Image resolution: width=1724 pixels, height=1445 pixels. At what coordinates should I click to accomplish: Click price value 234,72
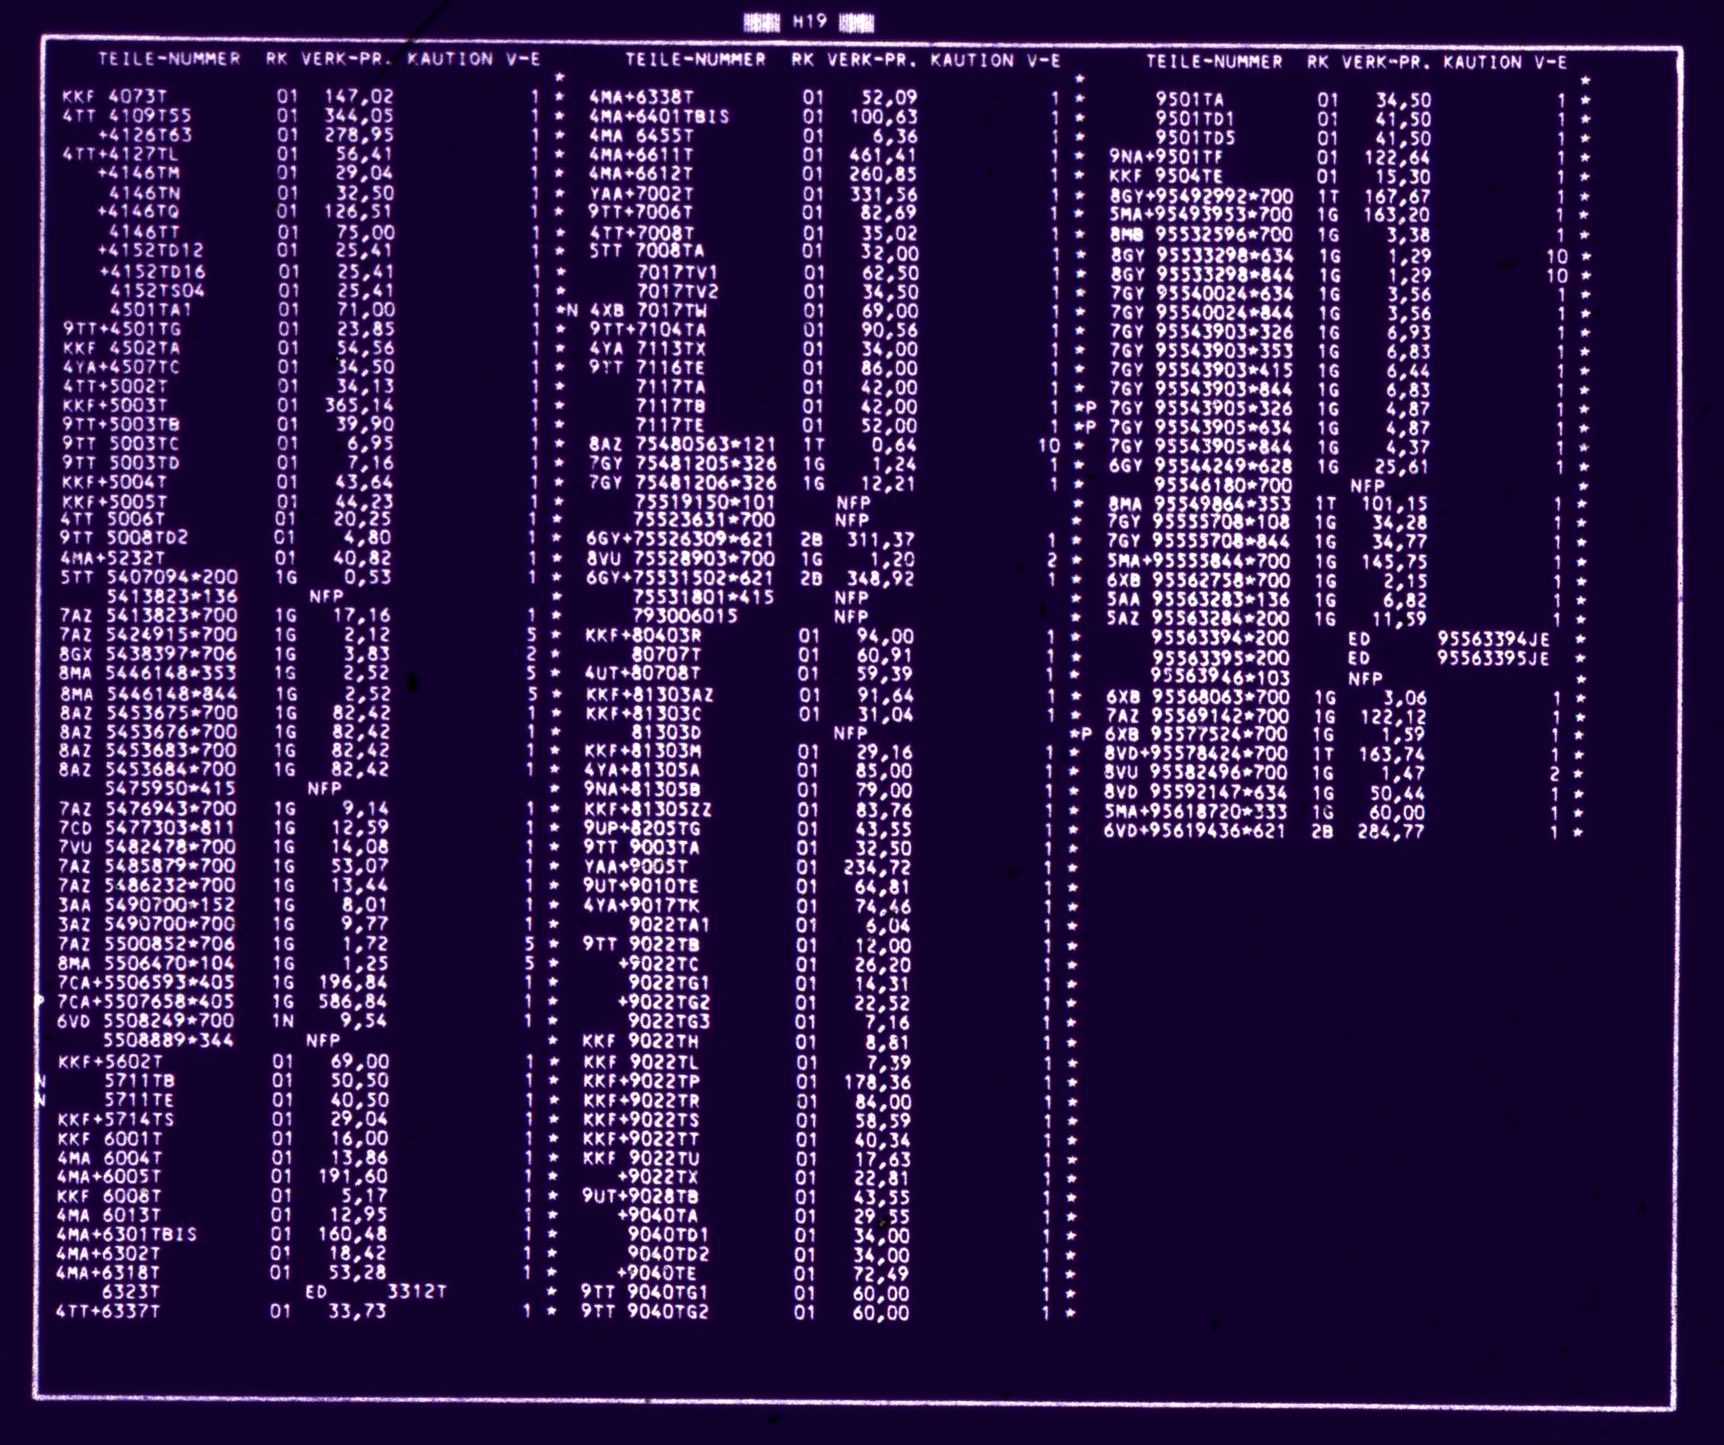tap(878, 868)
